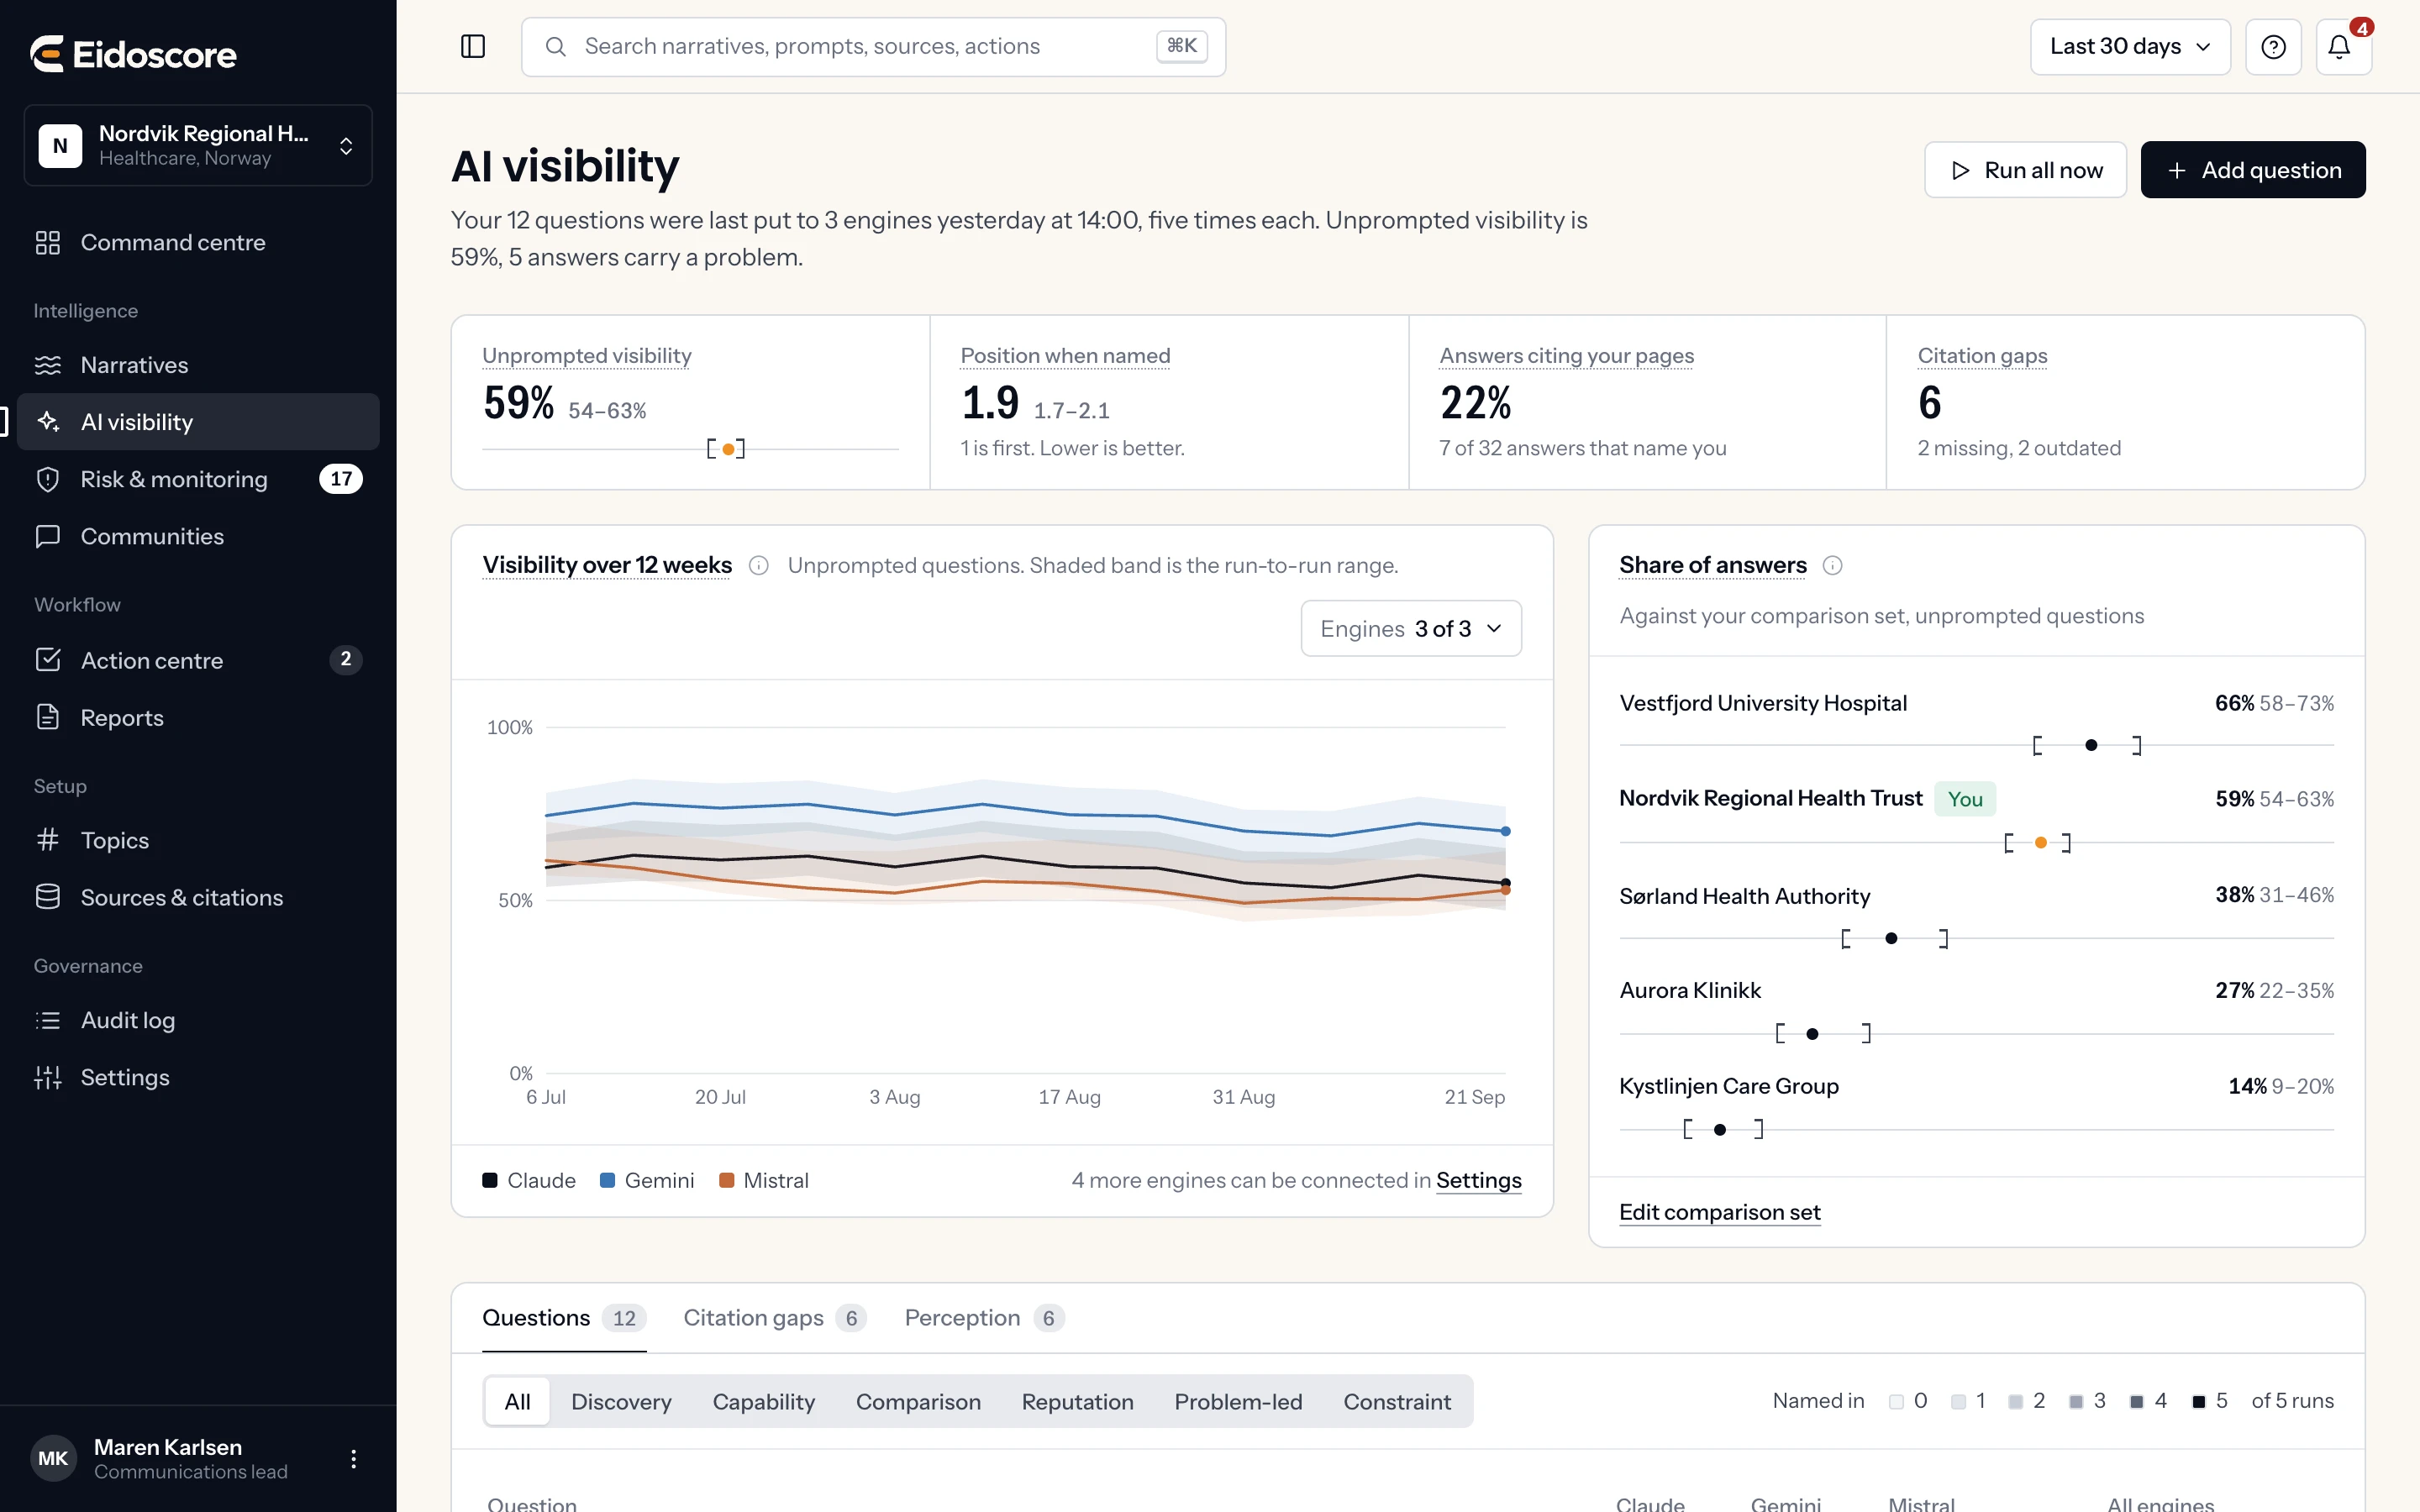Open AI visibility in sidebar
This screenshot has height=1512, width=2420.
[x=198, y=421]
